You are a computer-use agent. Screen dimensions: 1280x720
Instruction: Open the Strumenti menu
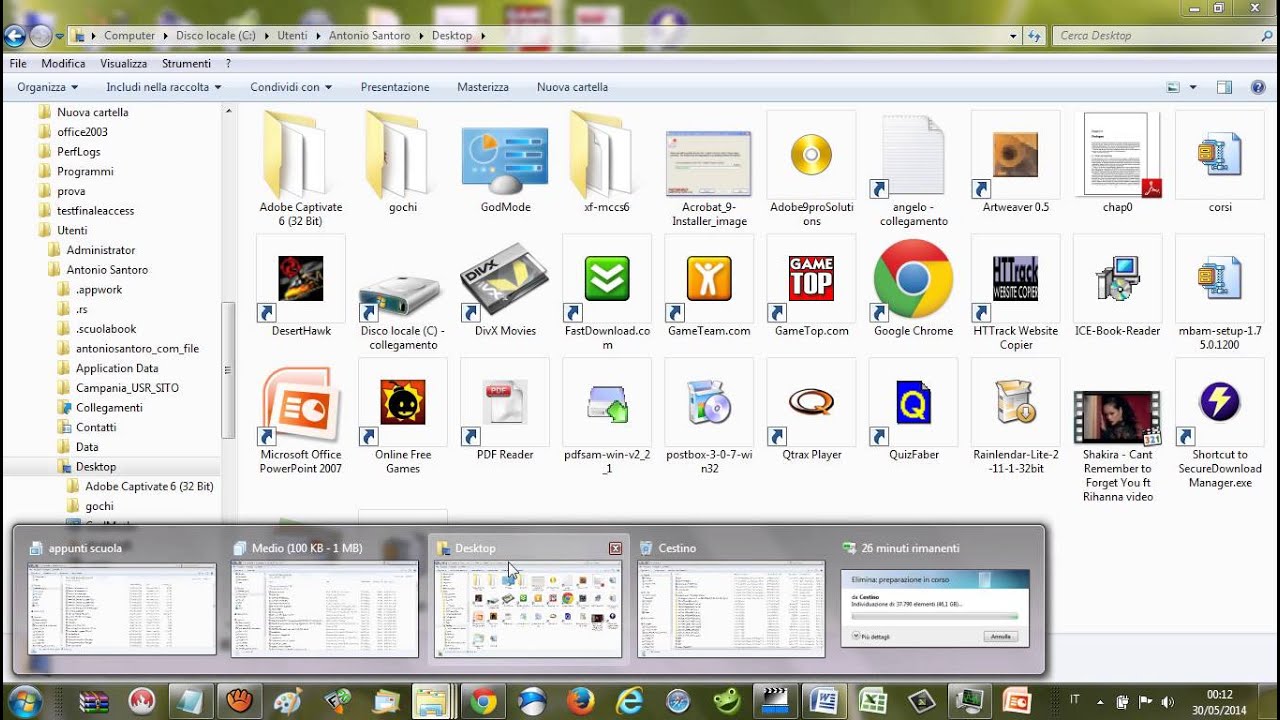click(x=186, y=63)
